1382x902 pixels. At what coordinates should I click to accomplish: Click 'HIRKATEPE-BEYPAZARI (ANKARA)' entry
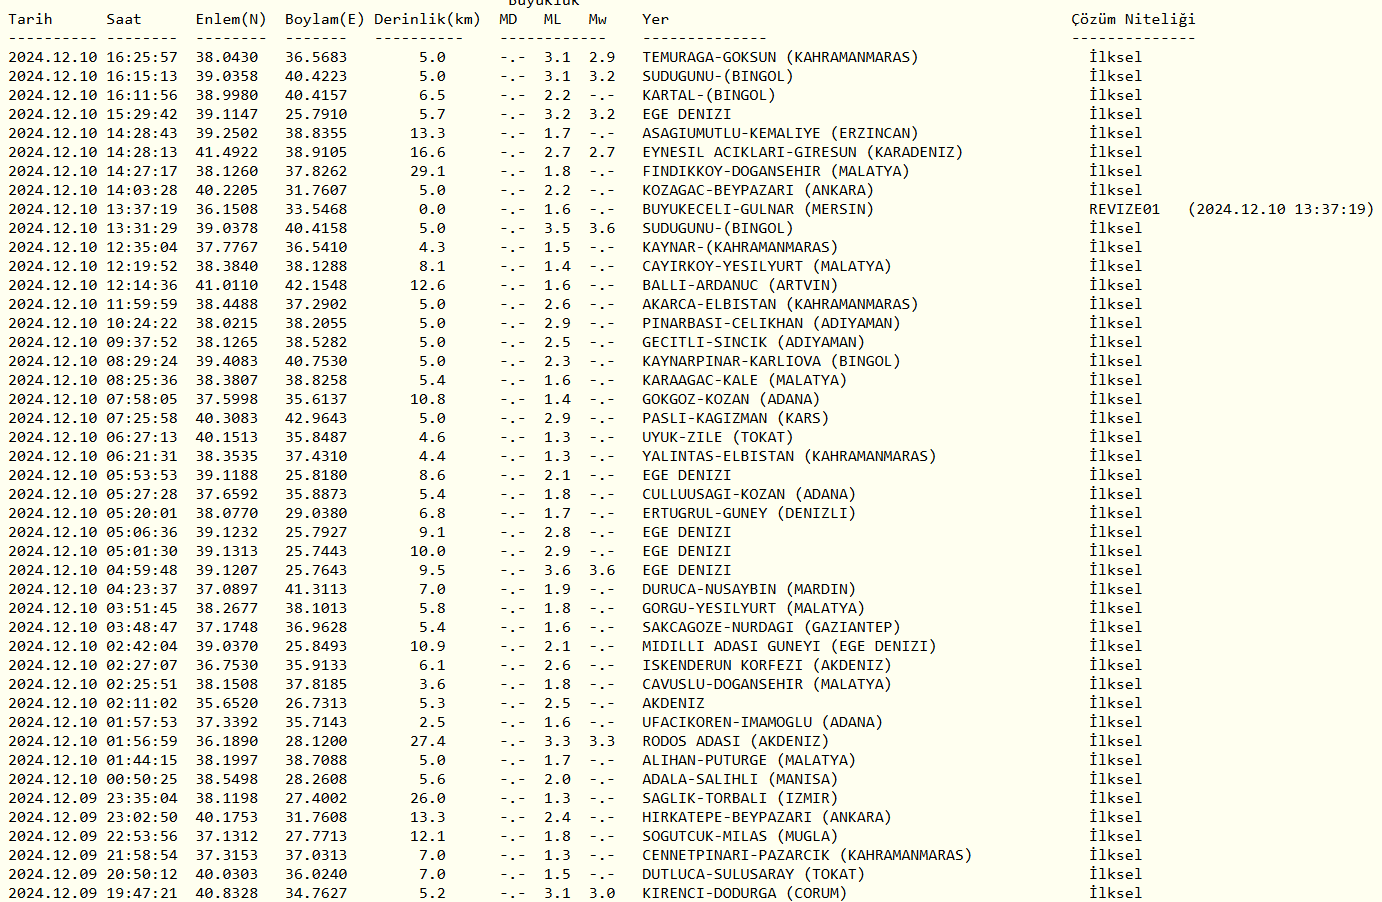click(x=766, y=817)
